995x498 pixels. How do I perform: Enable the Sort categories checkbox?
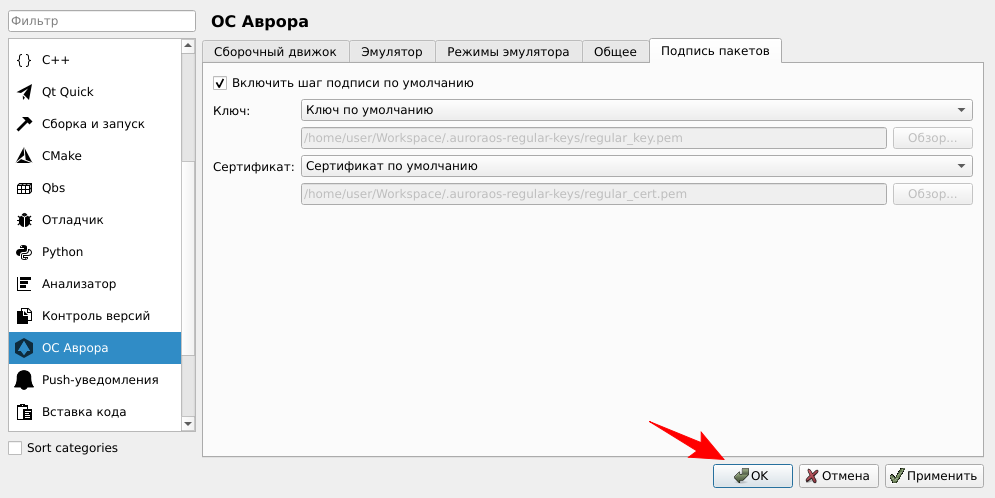pos(15,448)
